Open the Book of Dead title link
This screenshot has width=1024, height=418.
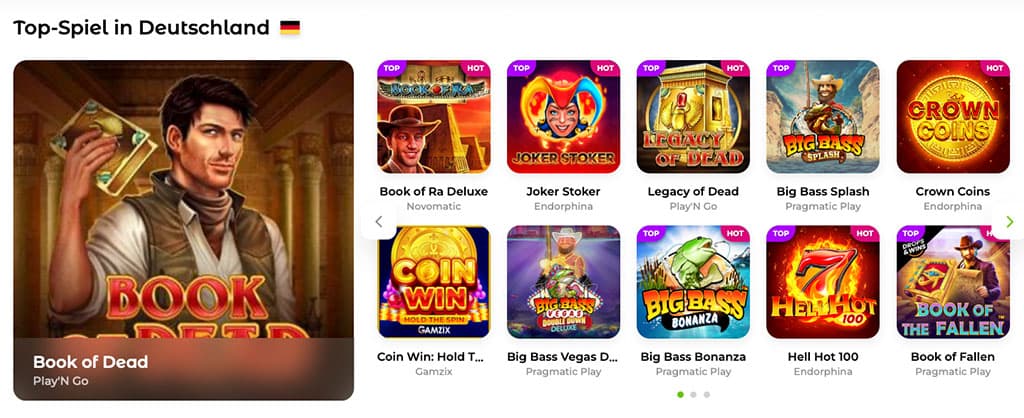[x=91, y=362]
